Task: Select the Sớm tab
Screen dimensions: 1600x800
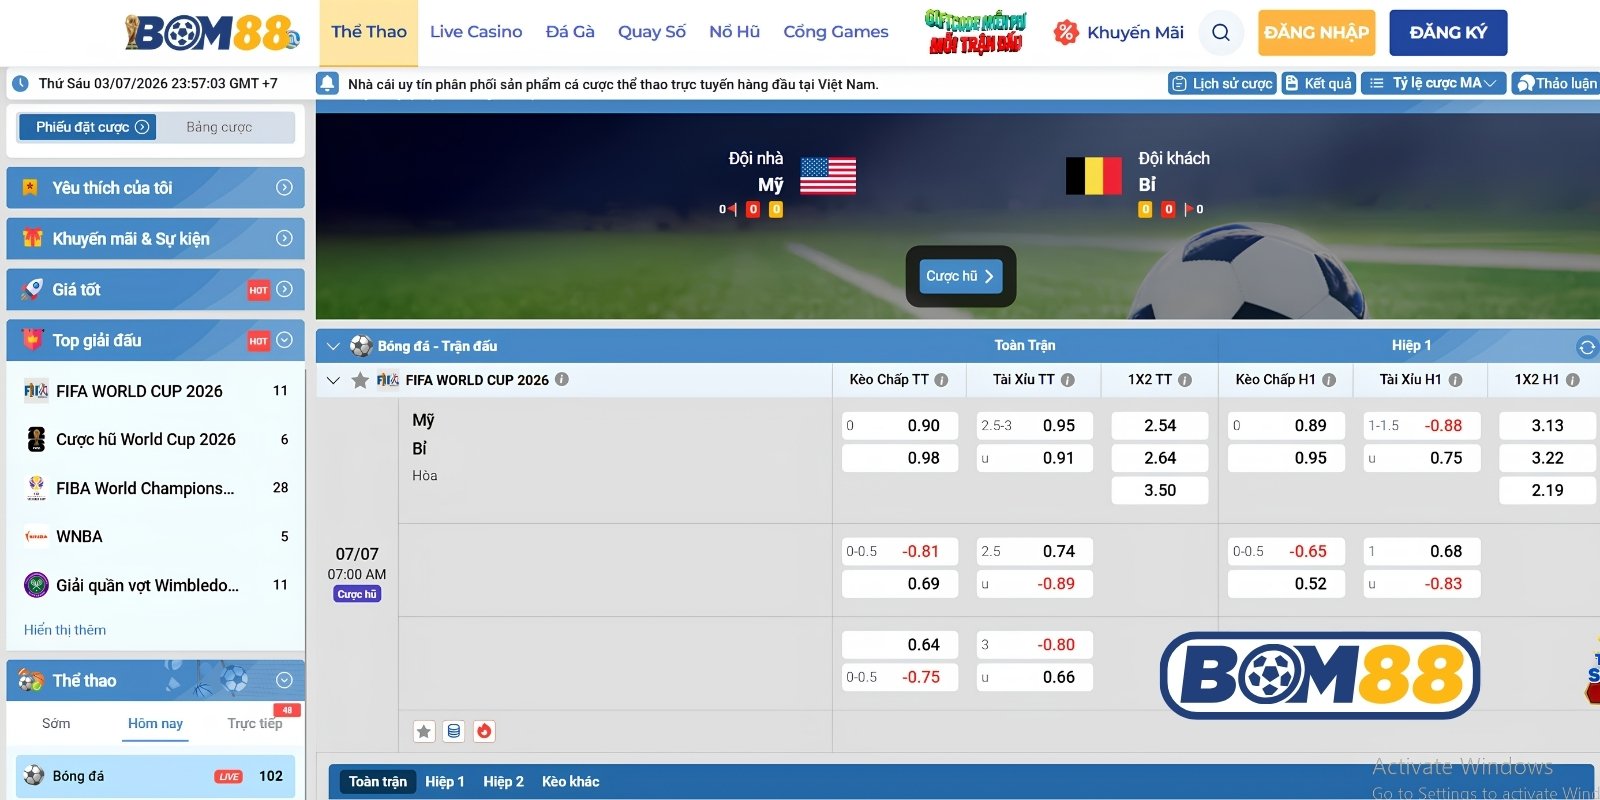Action: point(56,723)
